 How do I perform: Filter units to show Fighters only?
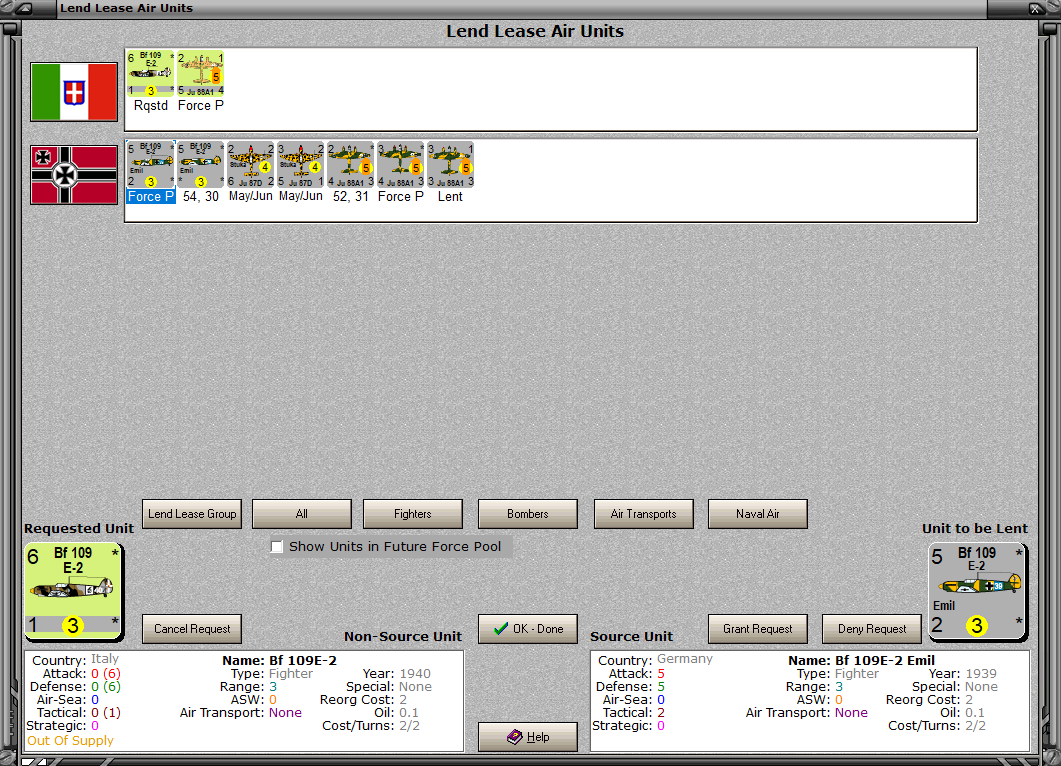pos(412,514)
